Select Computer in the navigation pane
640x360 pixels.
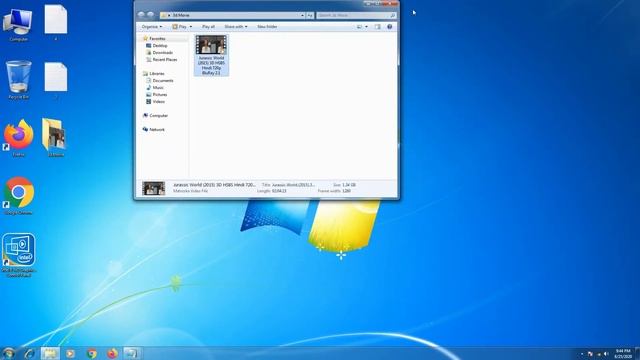[155, 116]
